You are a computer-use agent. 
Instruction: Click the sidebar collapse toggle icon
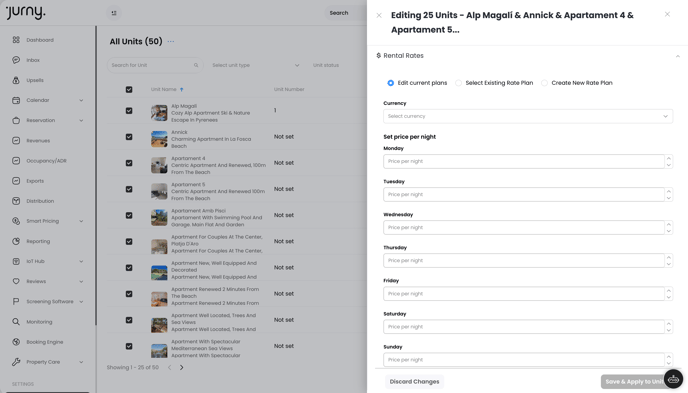pyautogui.click(x=114, y=13)
